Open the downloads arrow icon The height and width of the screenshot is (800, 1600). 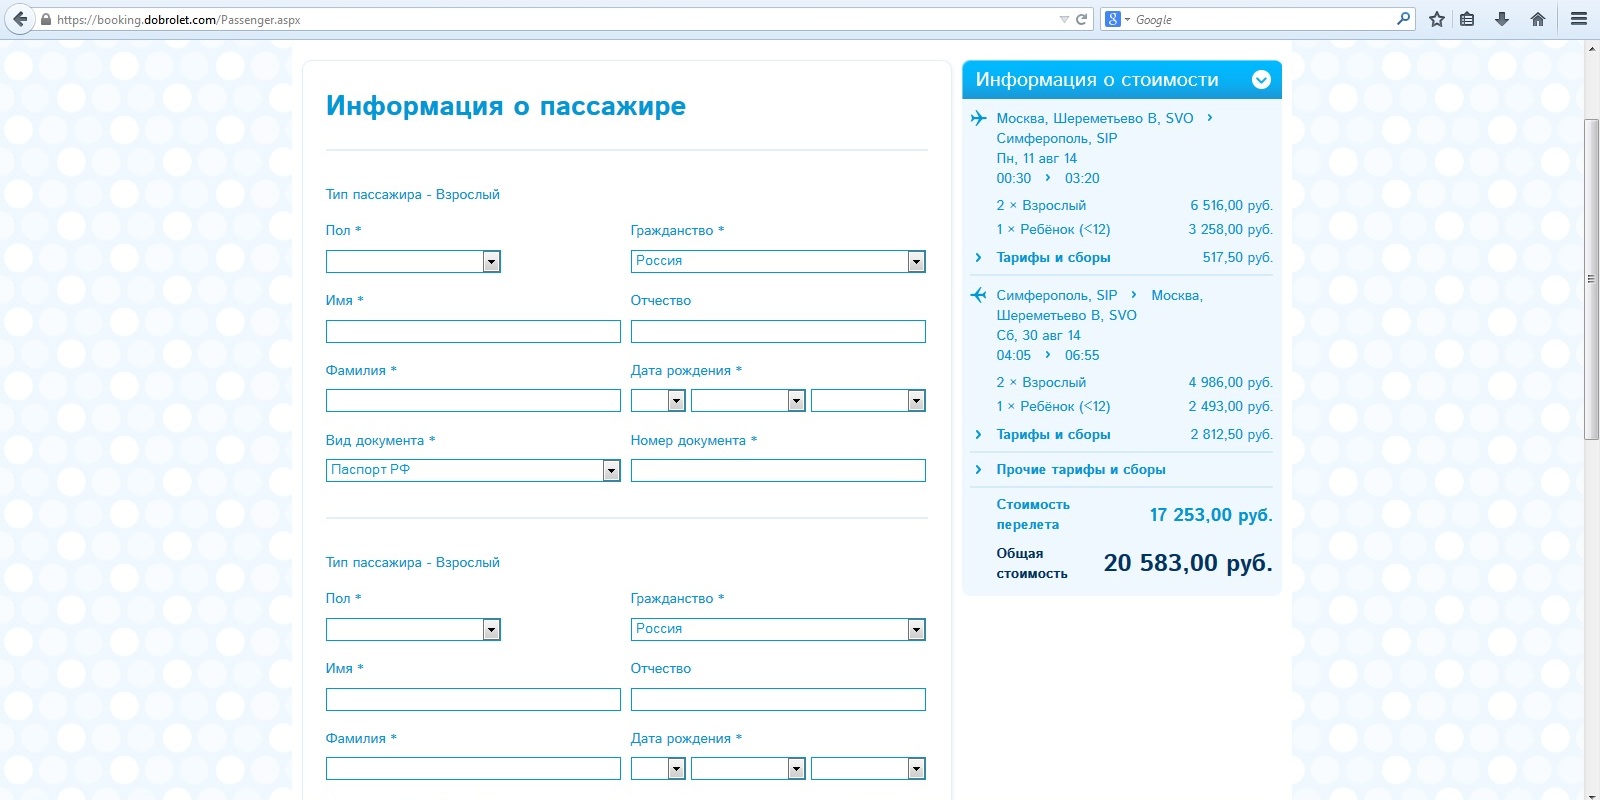click(x=1502, y=19)
